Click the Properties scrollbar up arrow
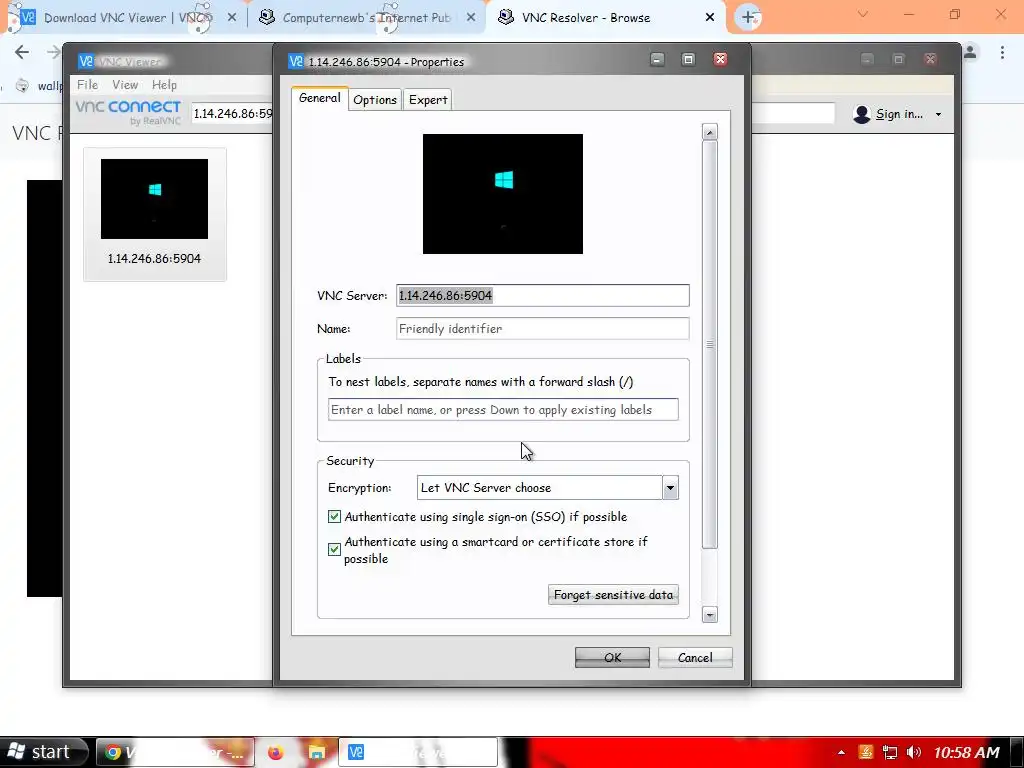Image resolution: width=1024 pixels, height=768 pixels. (x=710, y=132)
